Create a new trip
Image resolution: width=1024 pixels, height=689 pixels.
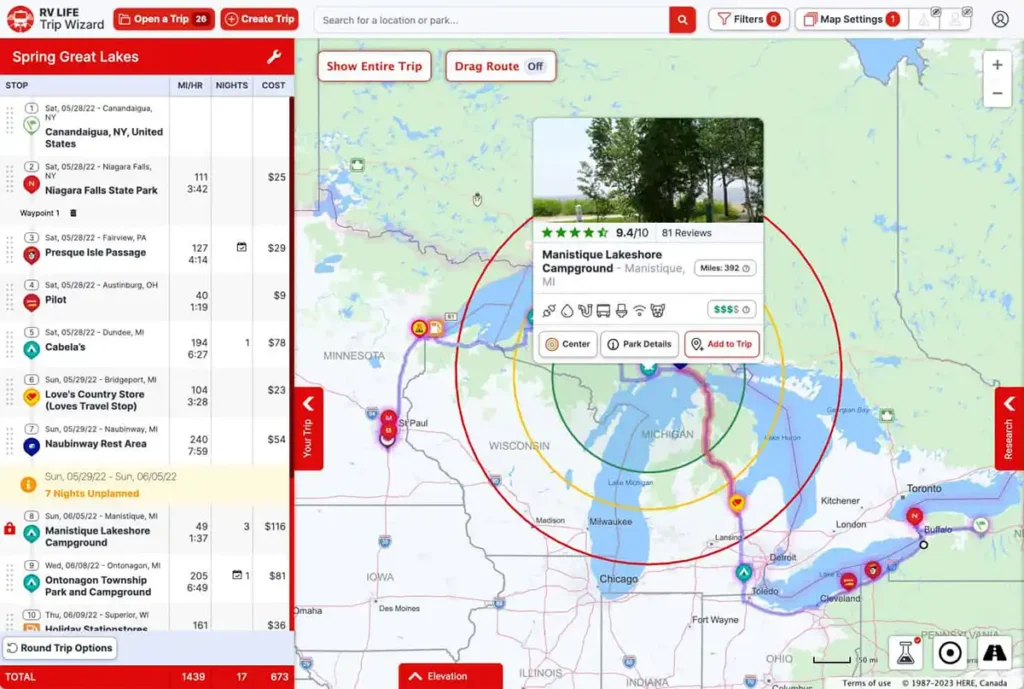(259, 20)
